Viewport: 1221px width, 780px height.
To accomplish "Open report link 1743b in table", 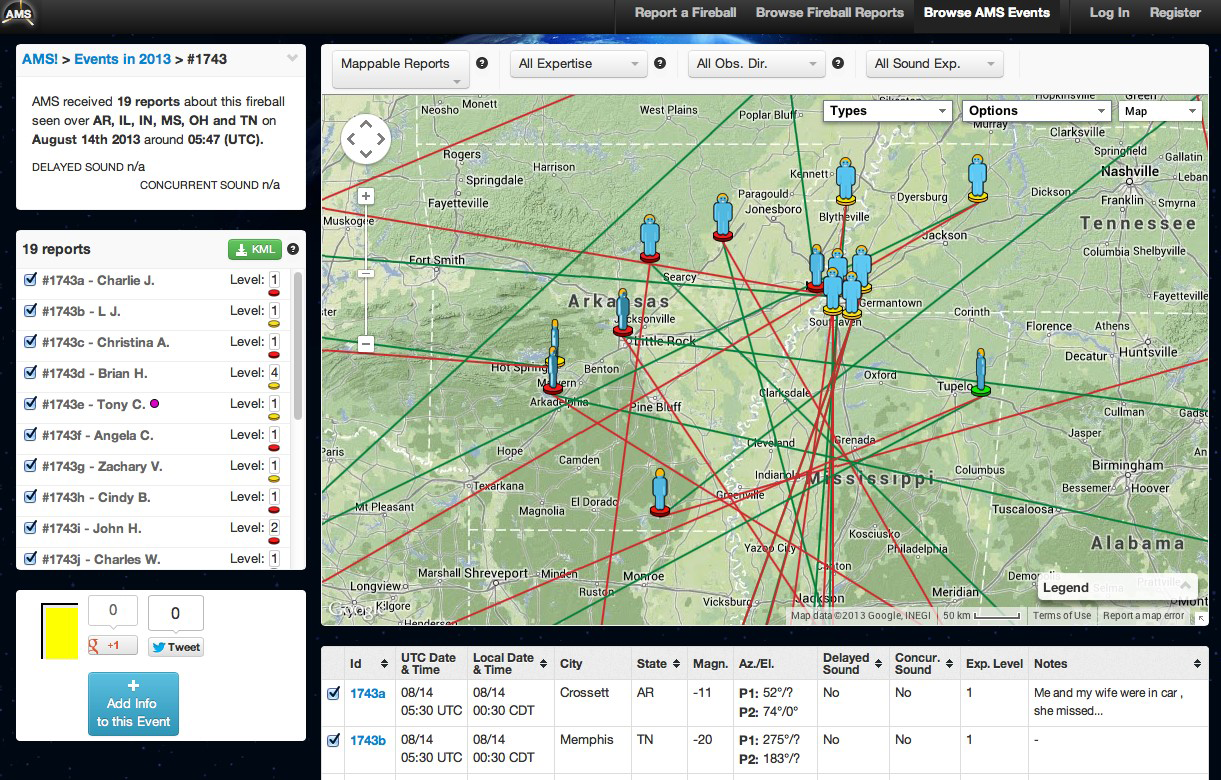I will (x=367, y=740).
